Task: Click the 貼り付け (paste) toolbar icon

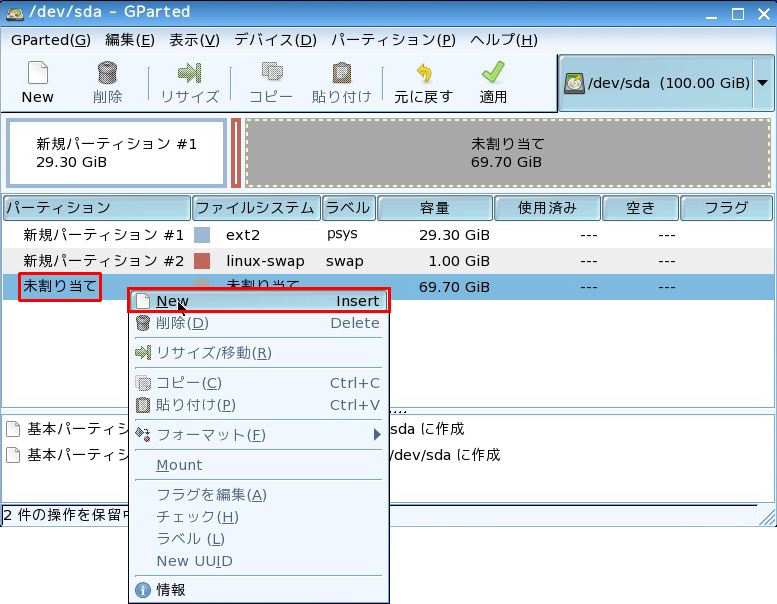Action: coord(341,74)
